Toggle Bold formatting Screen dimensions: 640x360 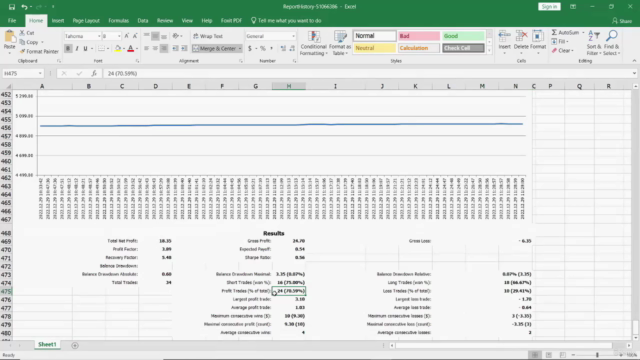68,49
